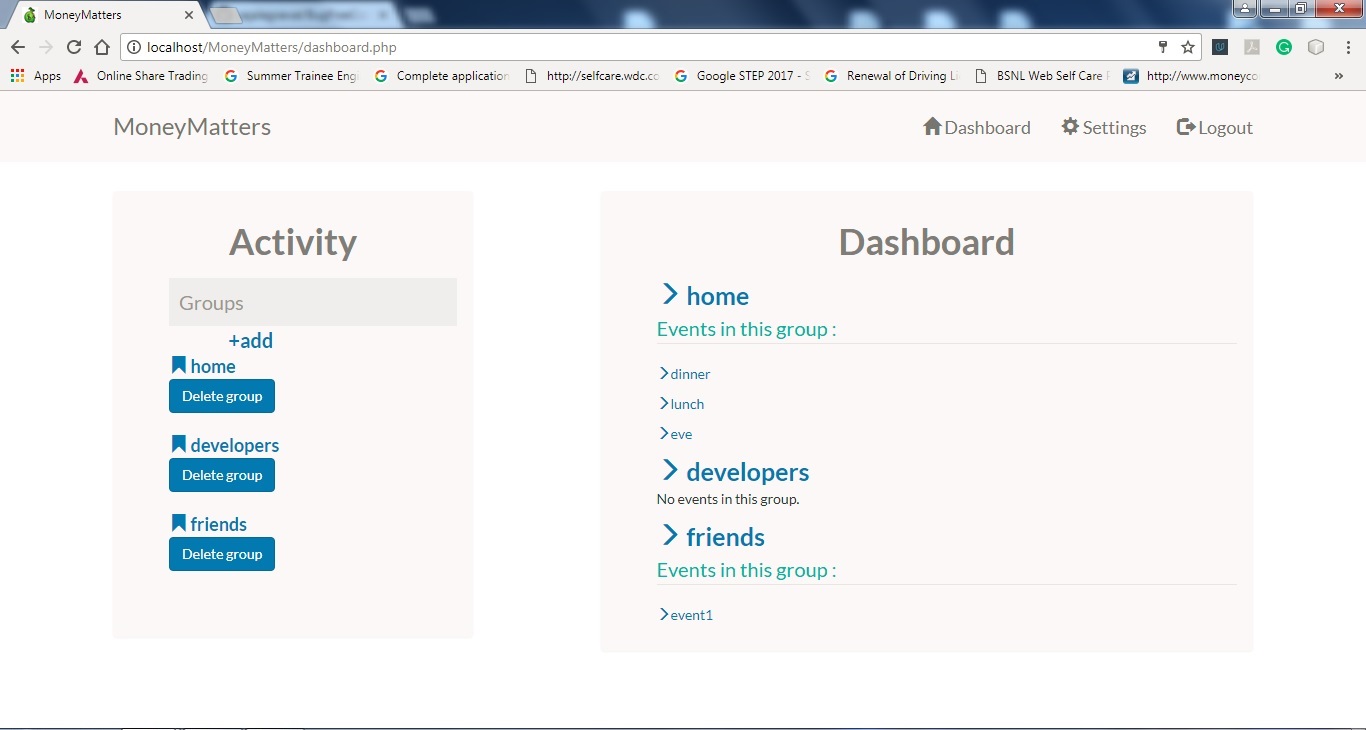The width and height of the screenshot is (1366, 730).
Task: Expand the home group on Dashboard
Action: coord(705,296)
